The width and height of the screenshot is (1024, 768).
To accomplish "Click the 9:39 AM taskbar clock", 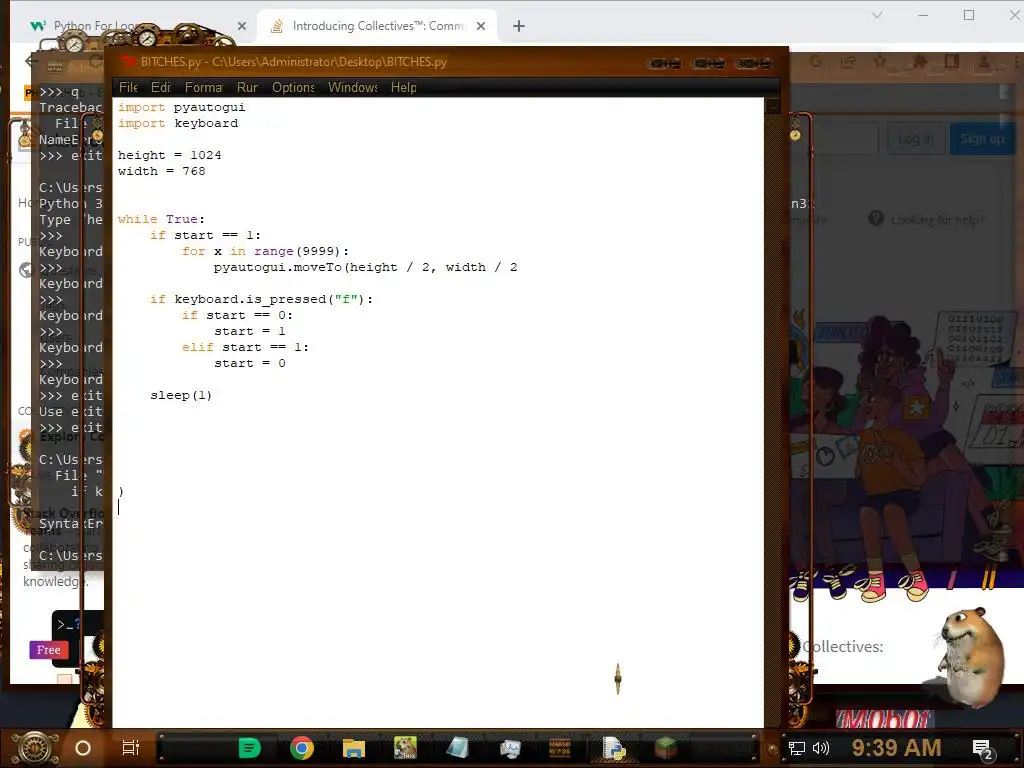I will [896, 748].
